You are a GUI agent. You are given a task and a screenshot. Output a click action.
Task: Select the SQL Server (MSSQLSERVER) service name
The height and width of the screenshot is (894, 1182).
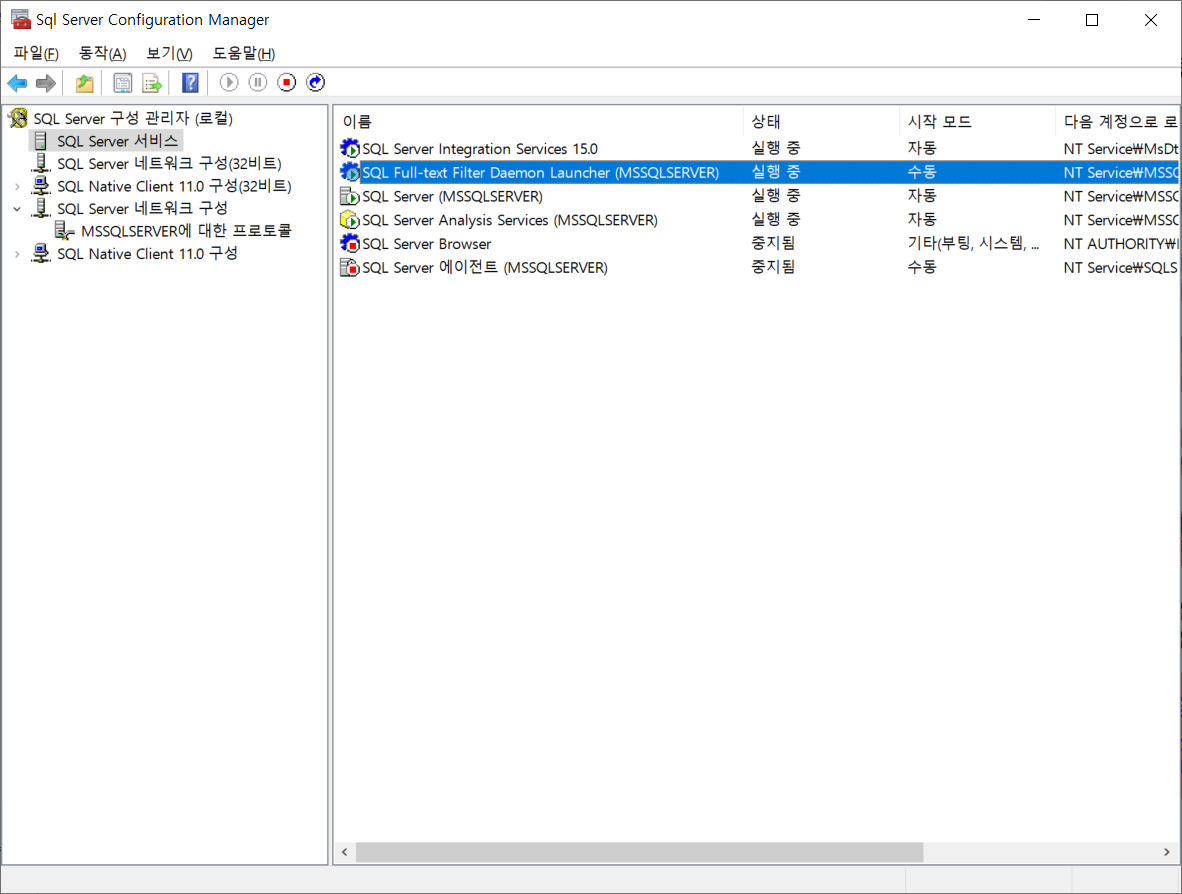[x=452, y=196]
